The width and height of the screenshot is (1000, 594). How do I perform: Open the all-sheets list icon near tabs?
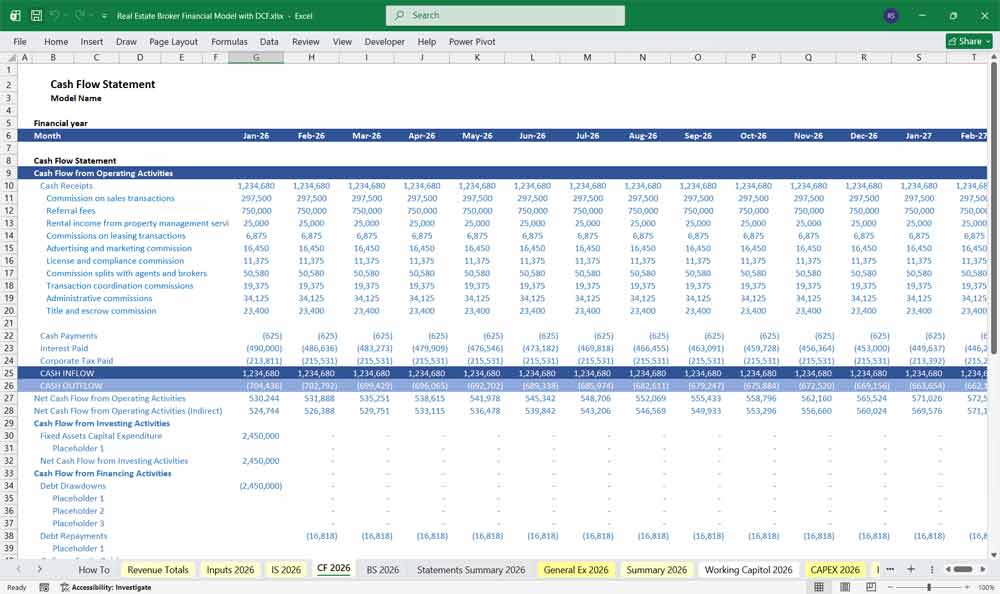coord(891,569)
